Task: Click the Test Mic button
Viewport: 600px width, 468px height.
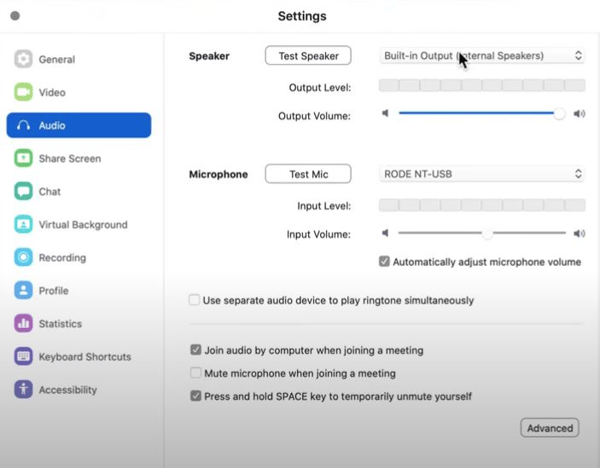Action: pyautogui.click(x=308, y=174)
